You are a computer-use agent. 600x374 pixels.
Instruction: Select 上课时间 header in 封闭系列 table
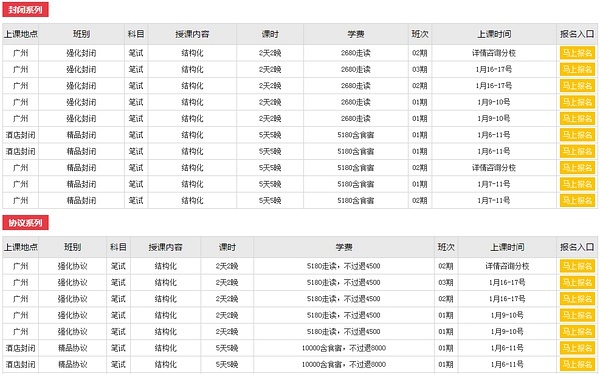coord(494,34)
